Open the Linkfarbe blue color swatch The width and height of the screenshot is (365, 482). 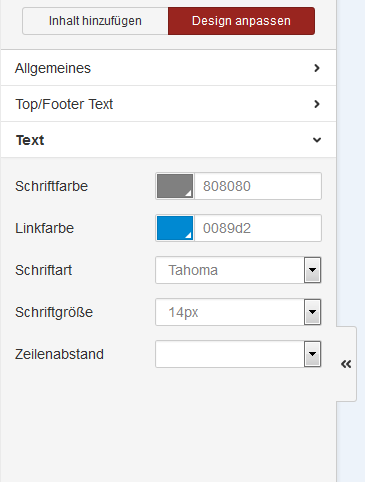pyautogui.click(x=175, y=228)
